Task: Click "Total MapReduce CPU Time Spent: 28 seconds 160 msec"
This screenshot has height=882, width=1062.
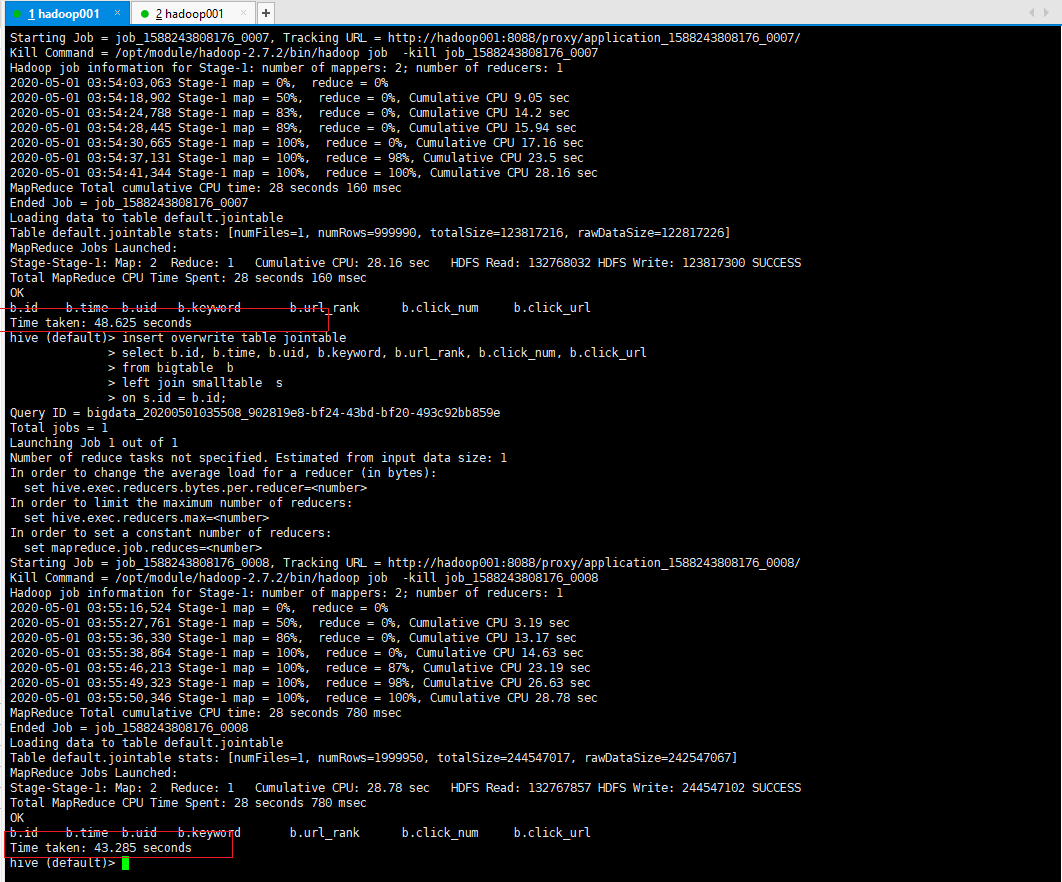Action: coord(188,278)
